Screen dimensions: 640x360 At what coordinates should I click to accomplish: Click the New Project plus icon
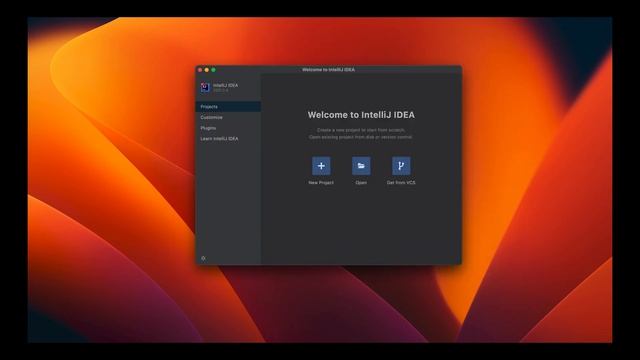tap(321, 166)
